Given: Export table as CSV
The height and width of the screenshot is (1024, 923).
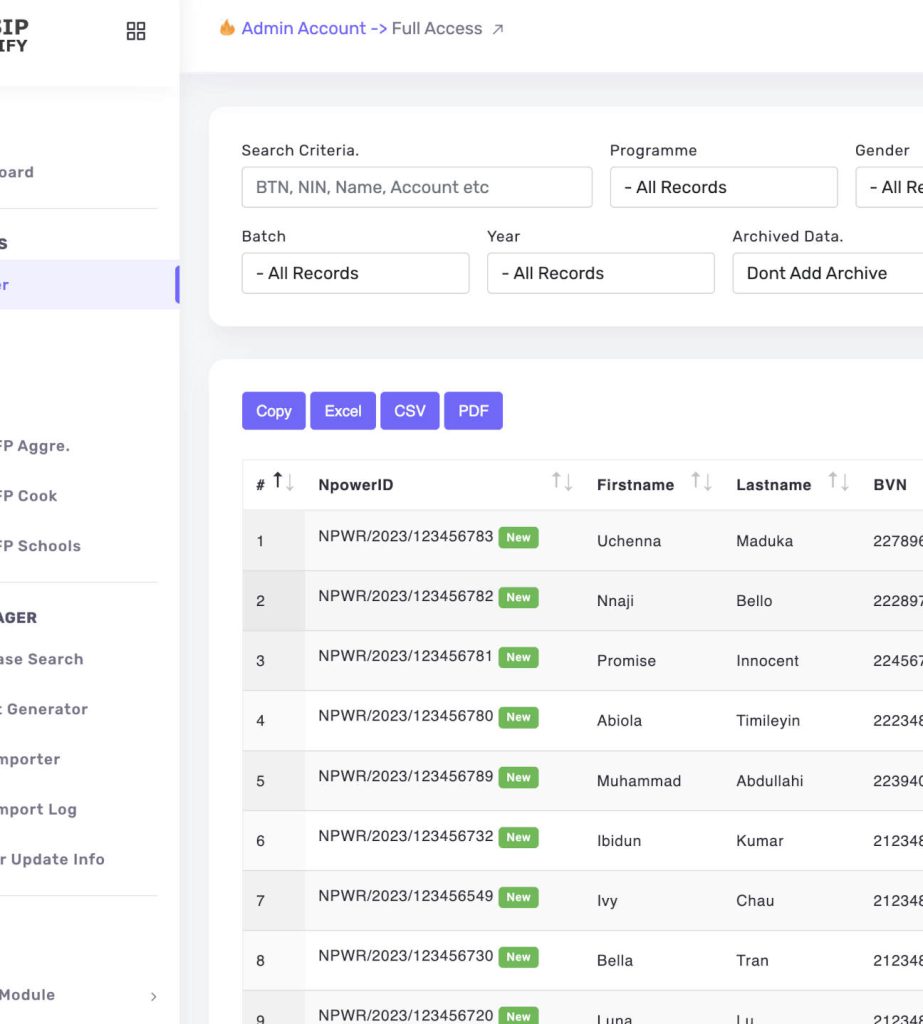Looking at the screenshot, I should pos(409,411).
